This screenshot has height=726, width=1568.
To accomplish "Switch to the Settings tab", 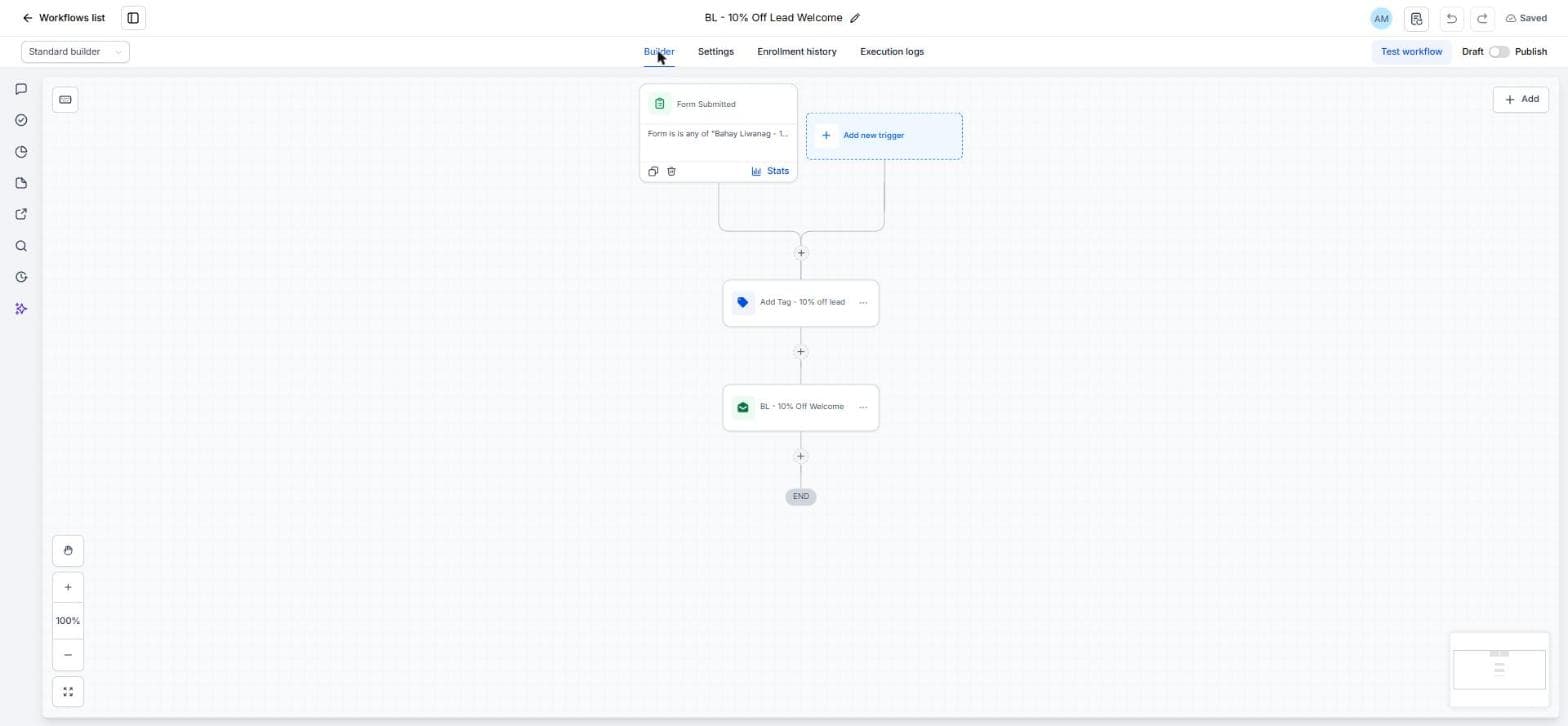I will [715, 52].
